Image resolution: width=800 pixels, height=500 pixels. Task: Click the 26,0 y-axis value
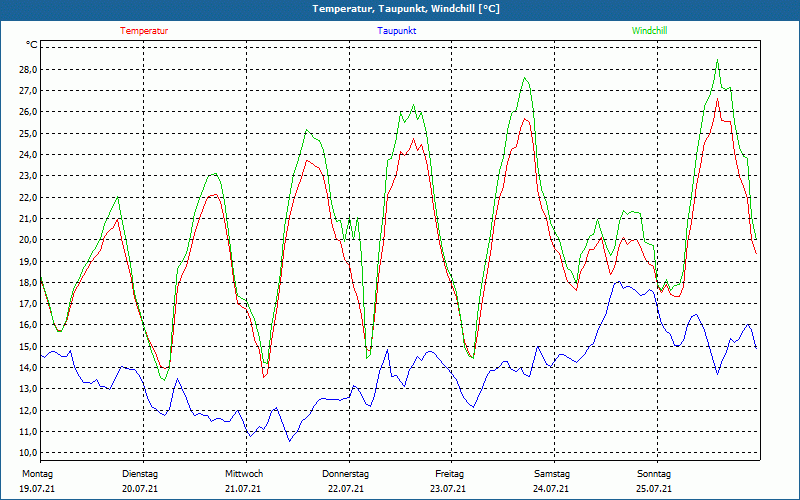click(x=28, y=112)
